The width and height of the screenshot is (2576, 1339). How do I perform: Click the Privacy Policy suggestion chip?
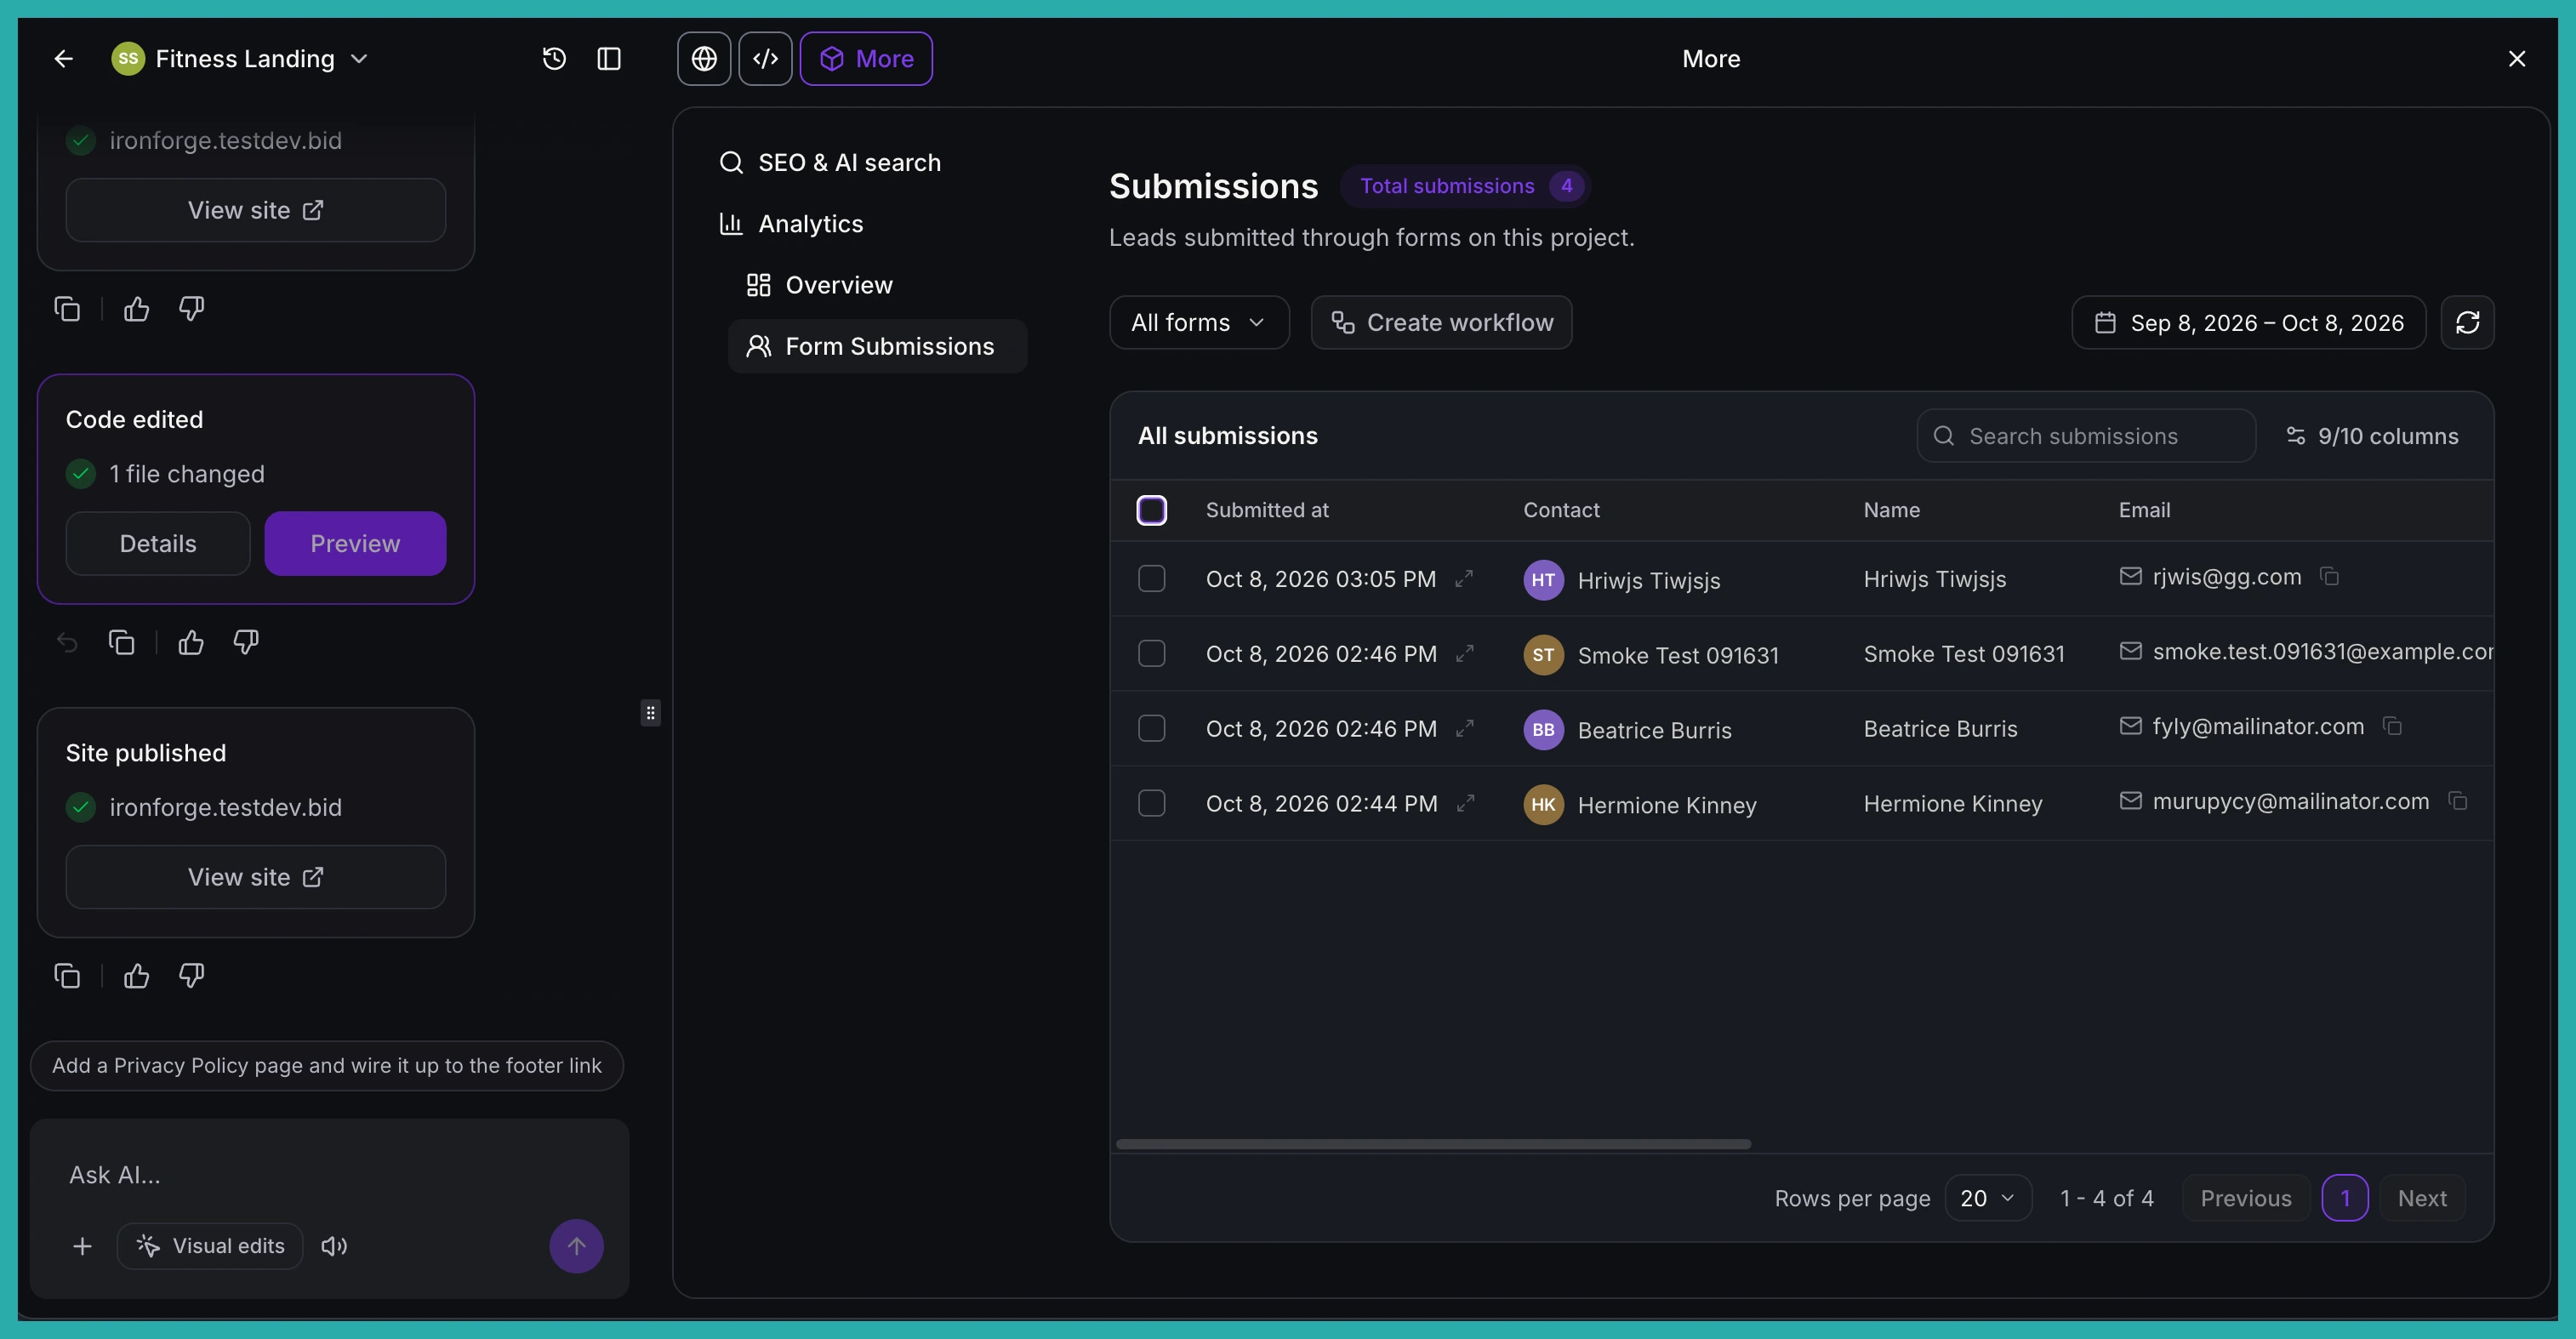point(327,1066)
